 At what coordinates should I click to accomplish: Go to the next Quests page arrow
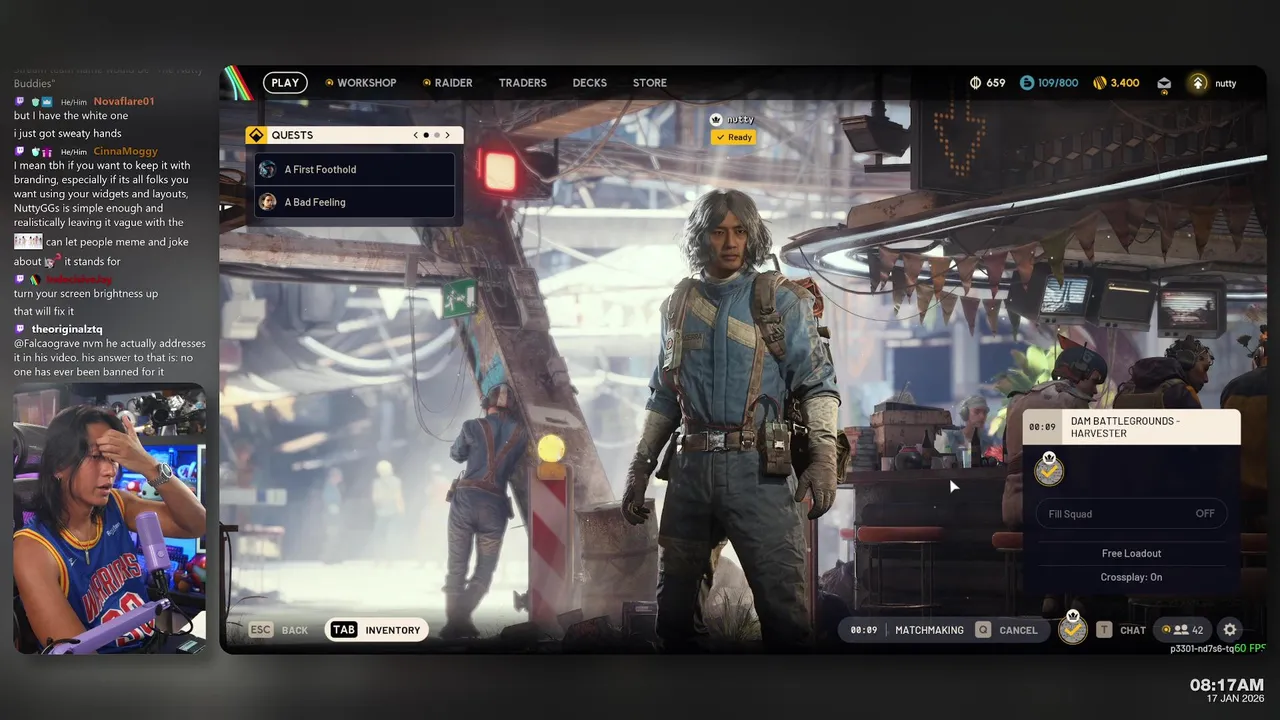[447, 135]
